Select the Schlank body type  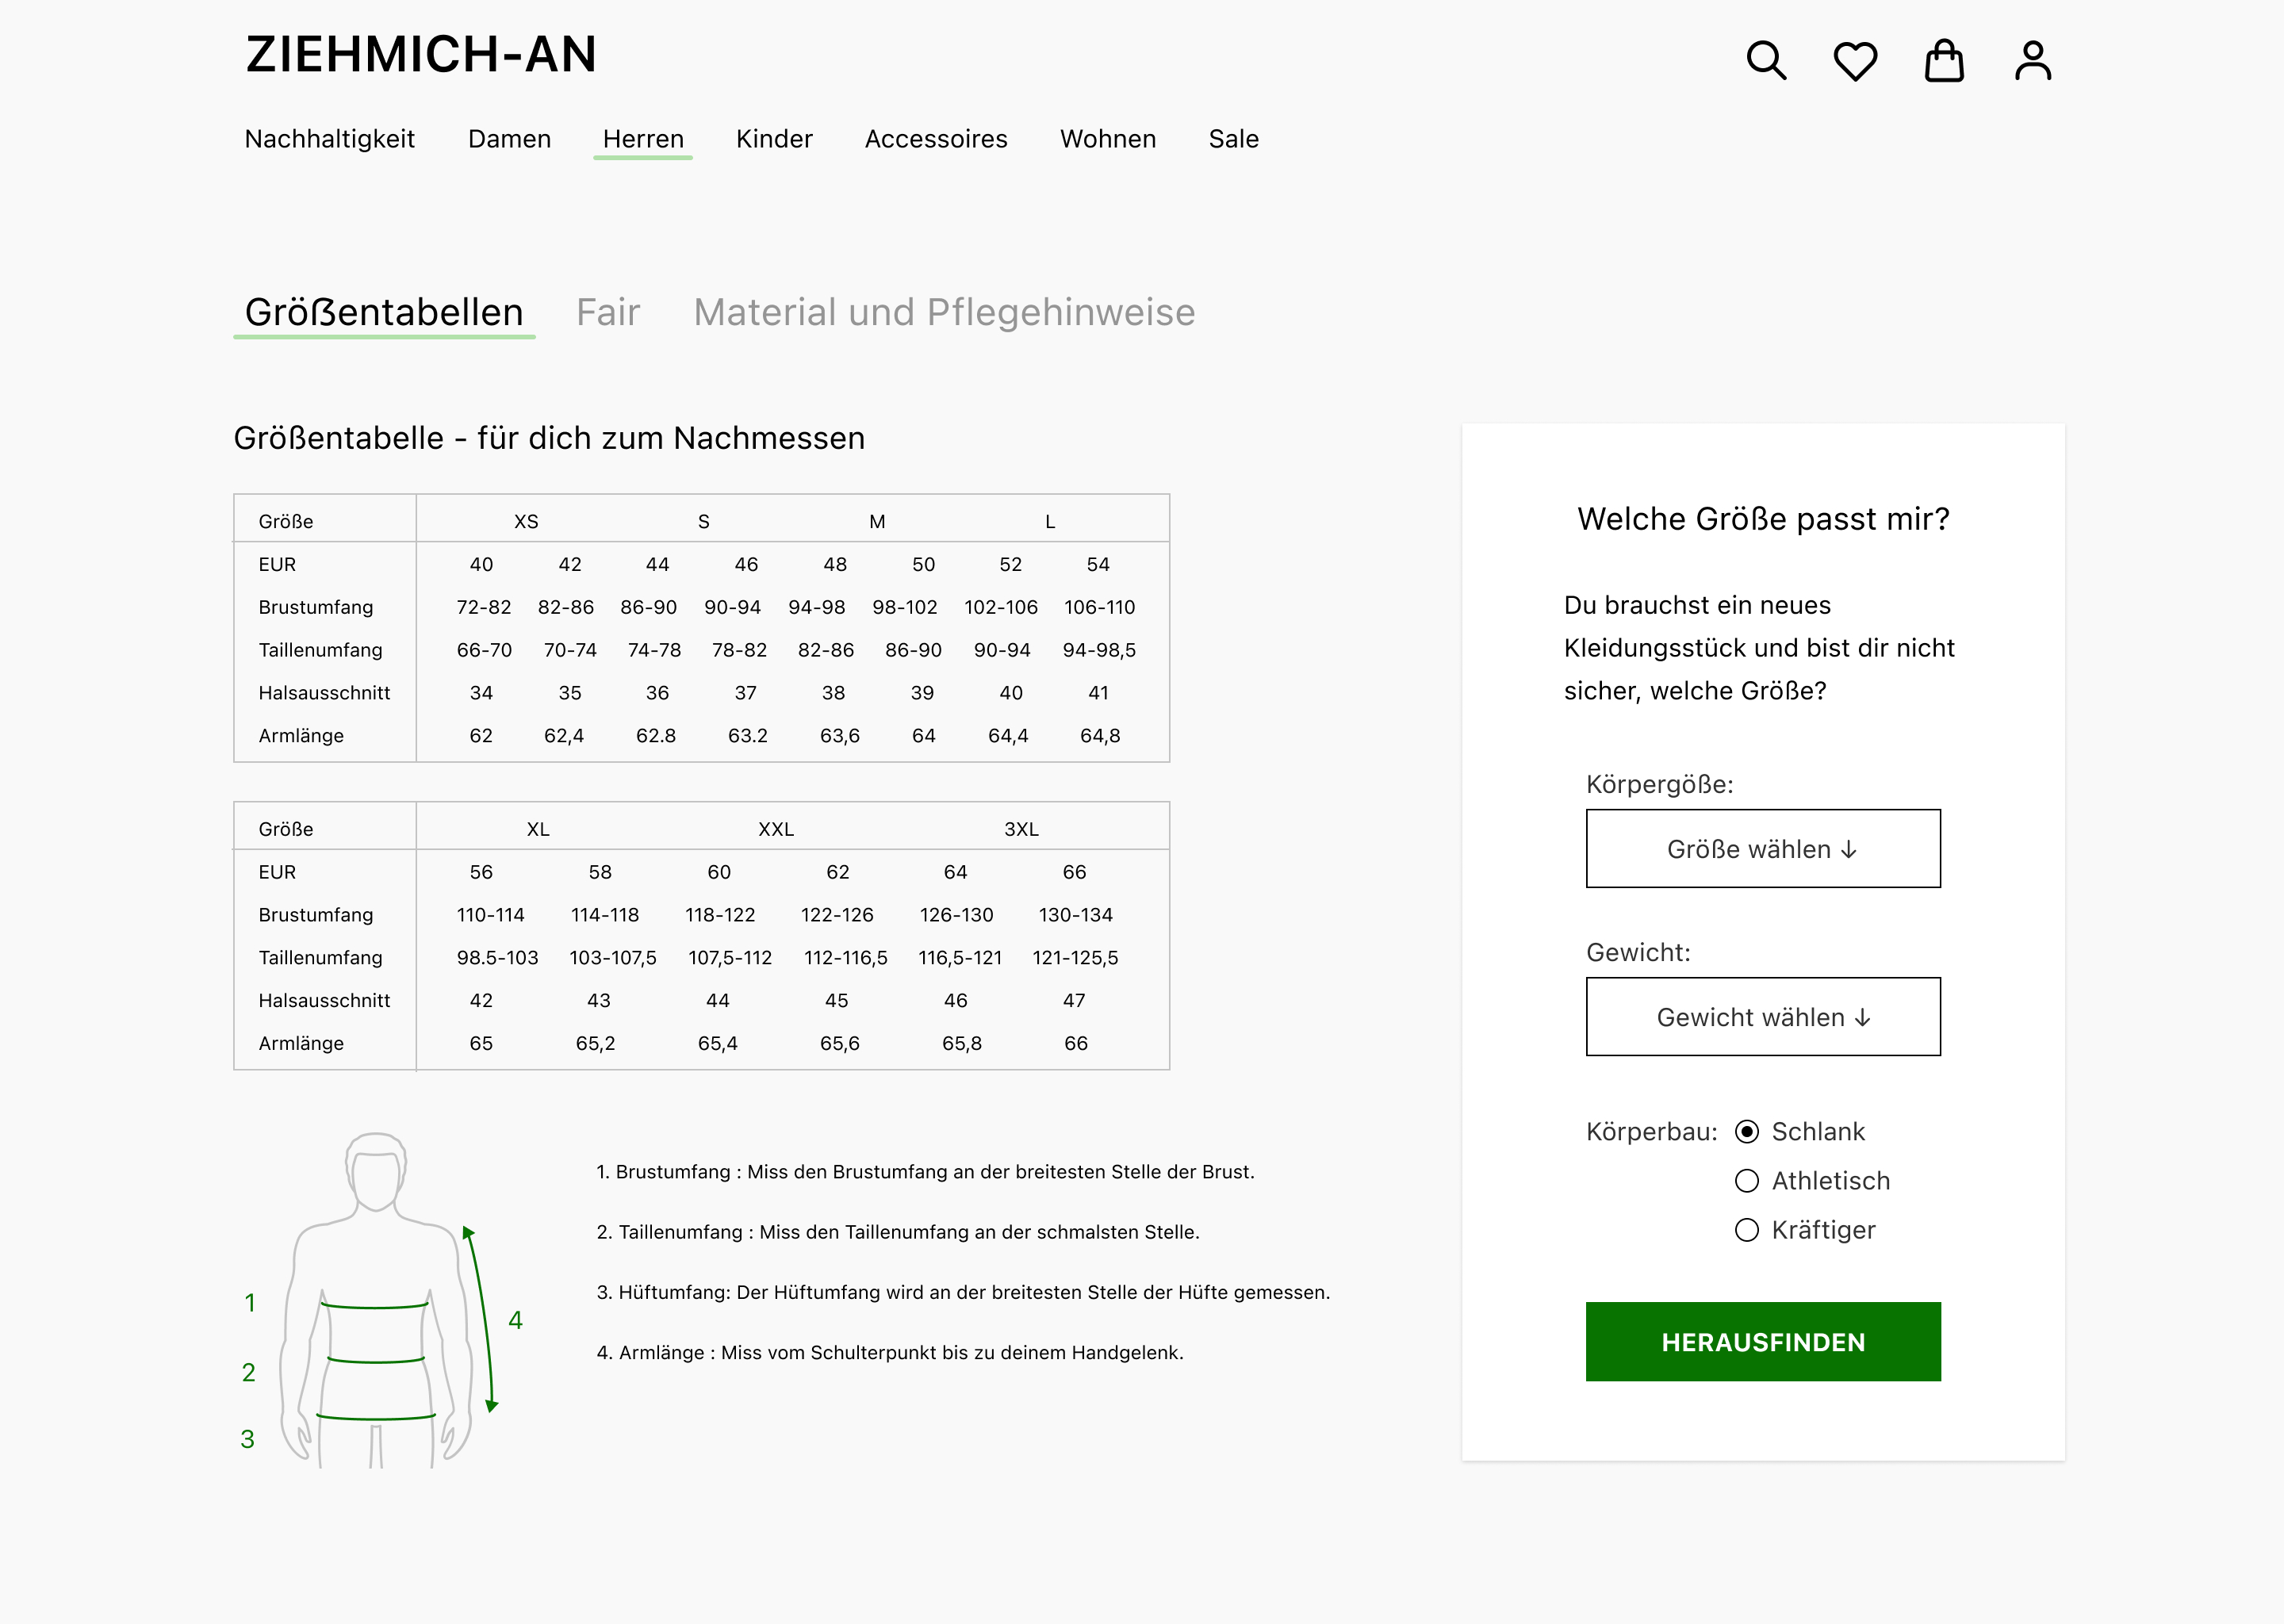(1747, 1132)
